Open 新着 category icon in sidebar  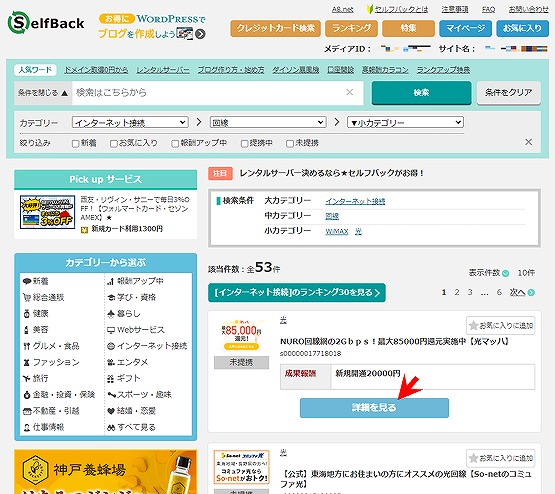click(x=27, y=281)
